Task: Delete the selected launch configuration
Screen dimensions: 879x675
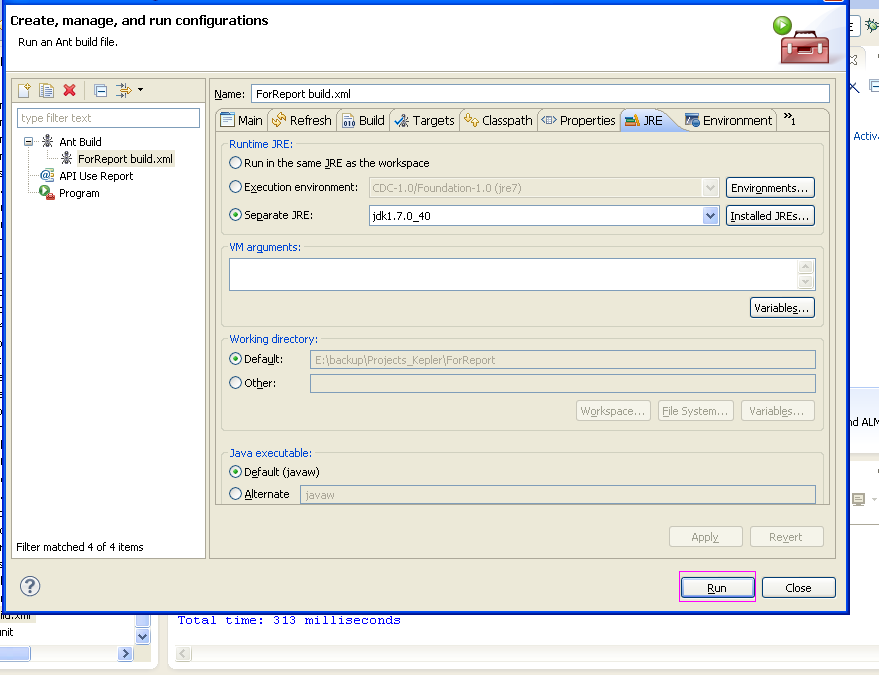Action: (x=68, y=91)
